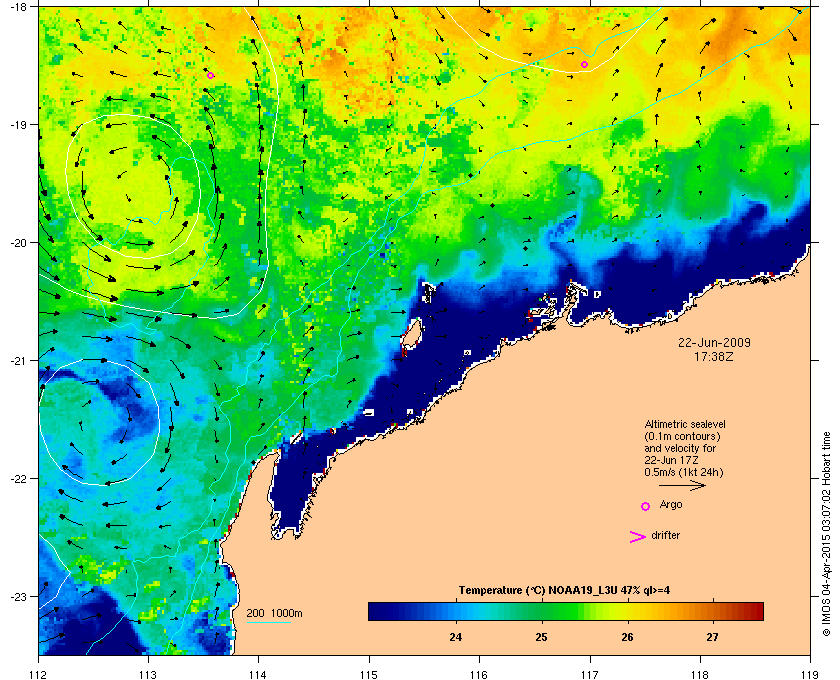Click the longitude label 114
840x680 pixels.
[x=258, y=674]
